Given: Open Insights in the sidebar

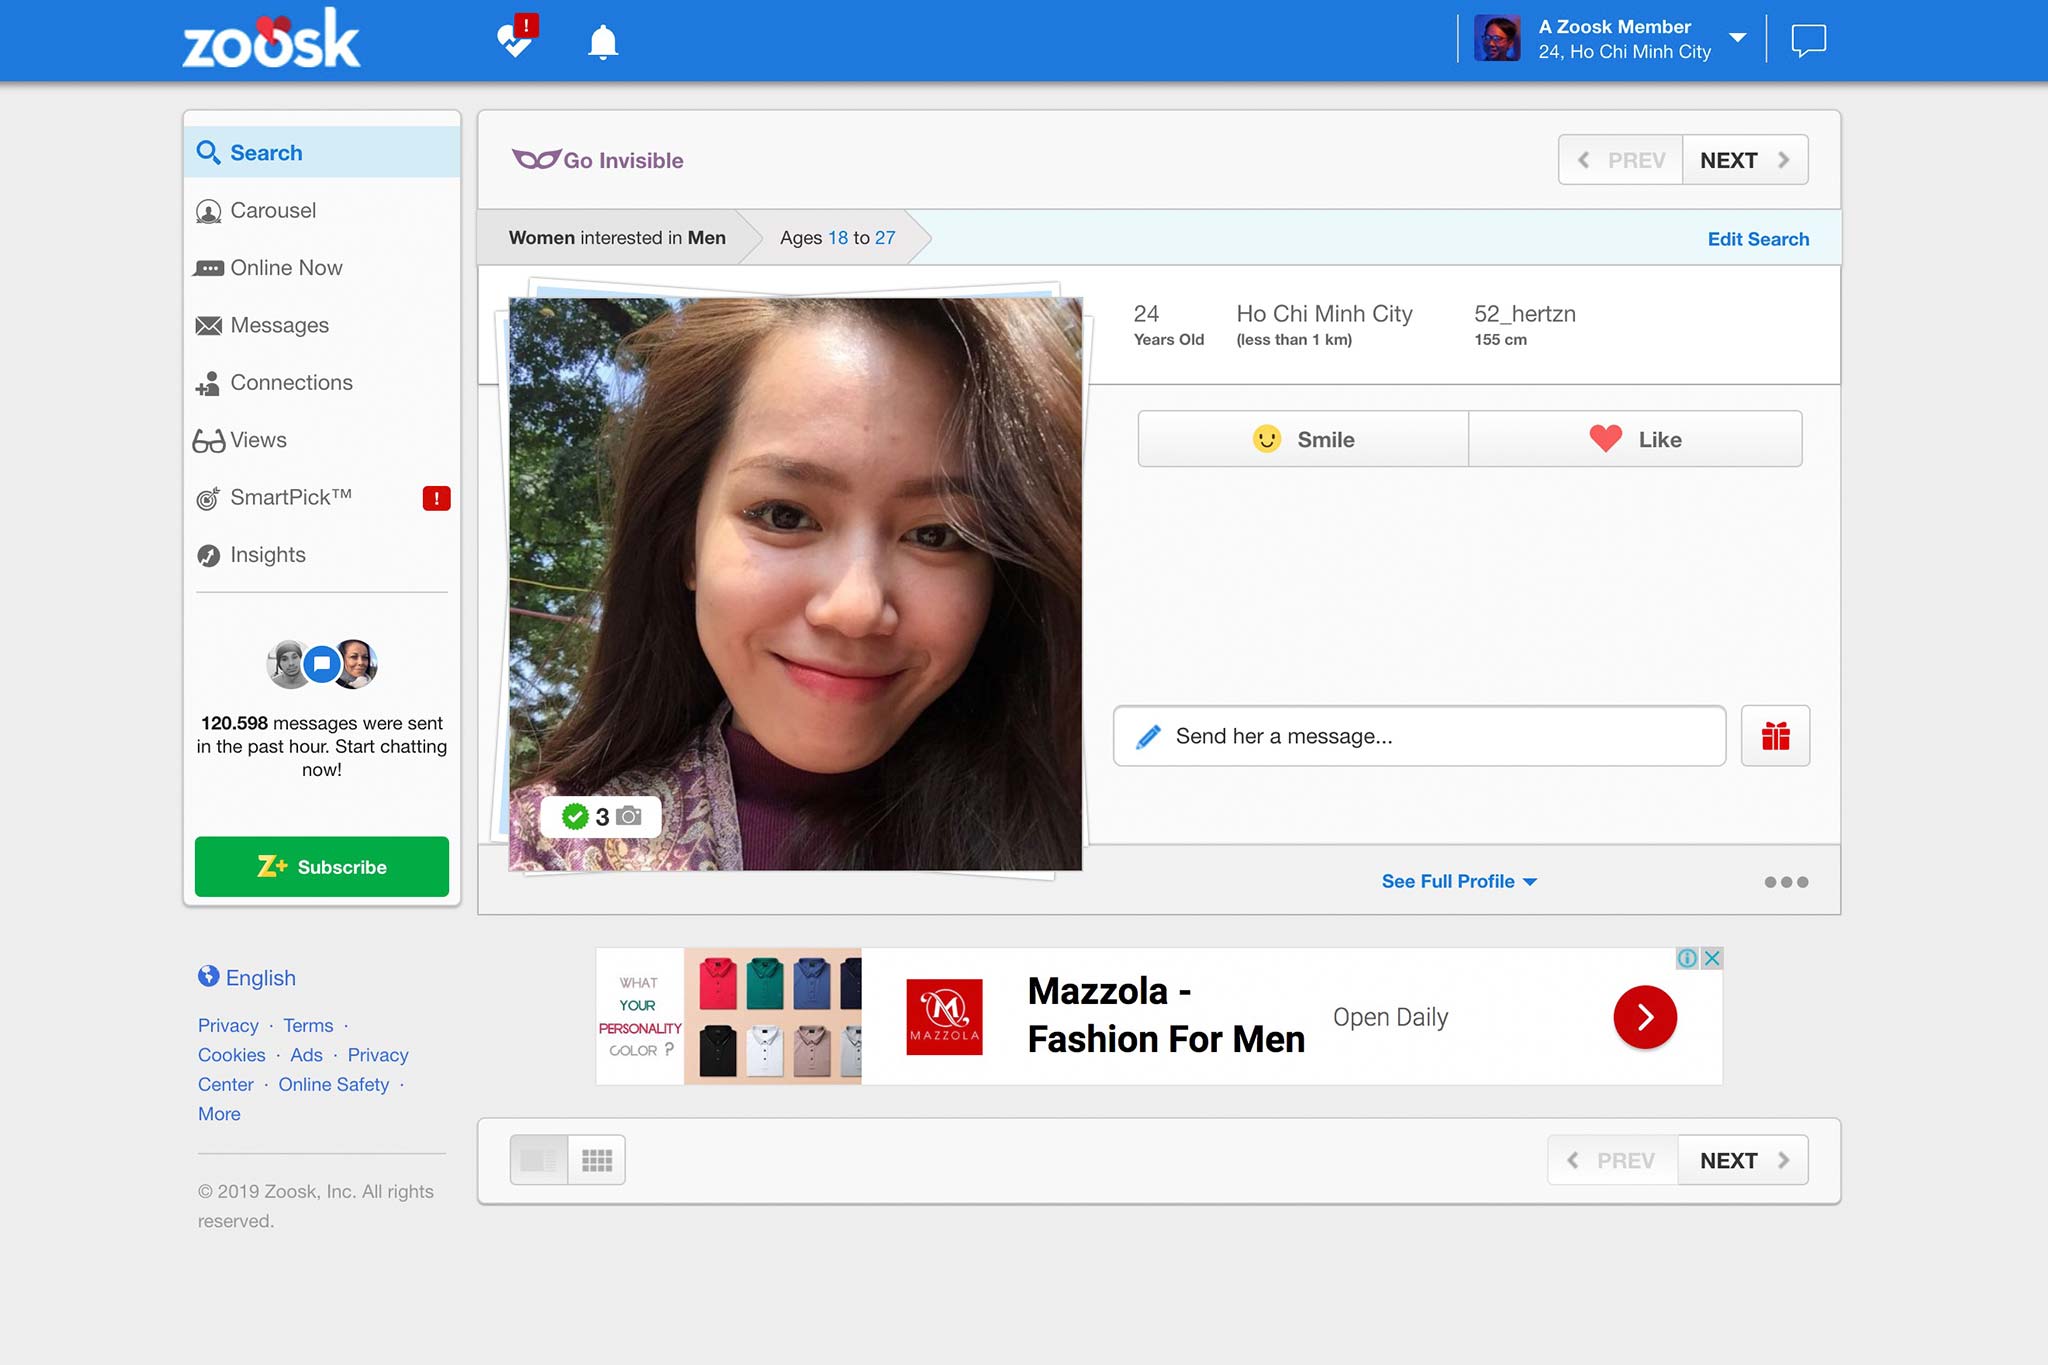Looking at the screenshot, I should pyautogui.click(x=322, y=555).
